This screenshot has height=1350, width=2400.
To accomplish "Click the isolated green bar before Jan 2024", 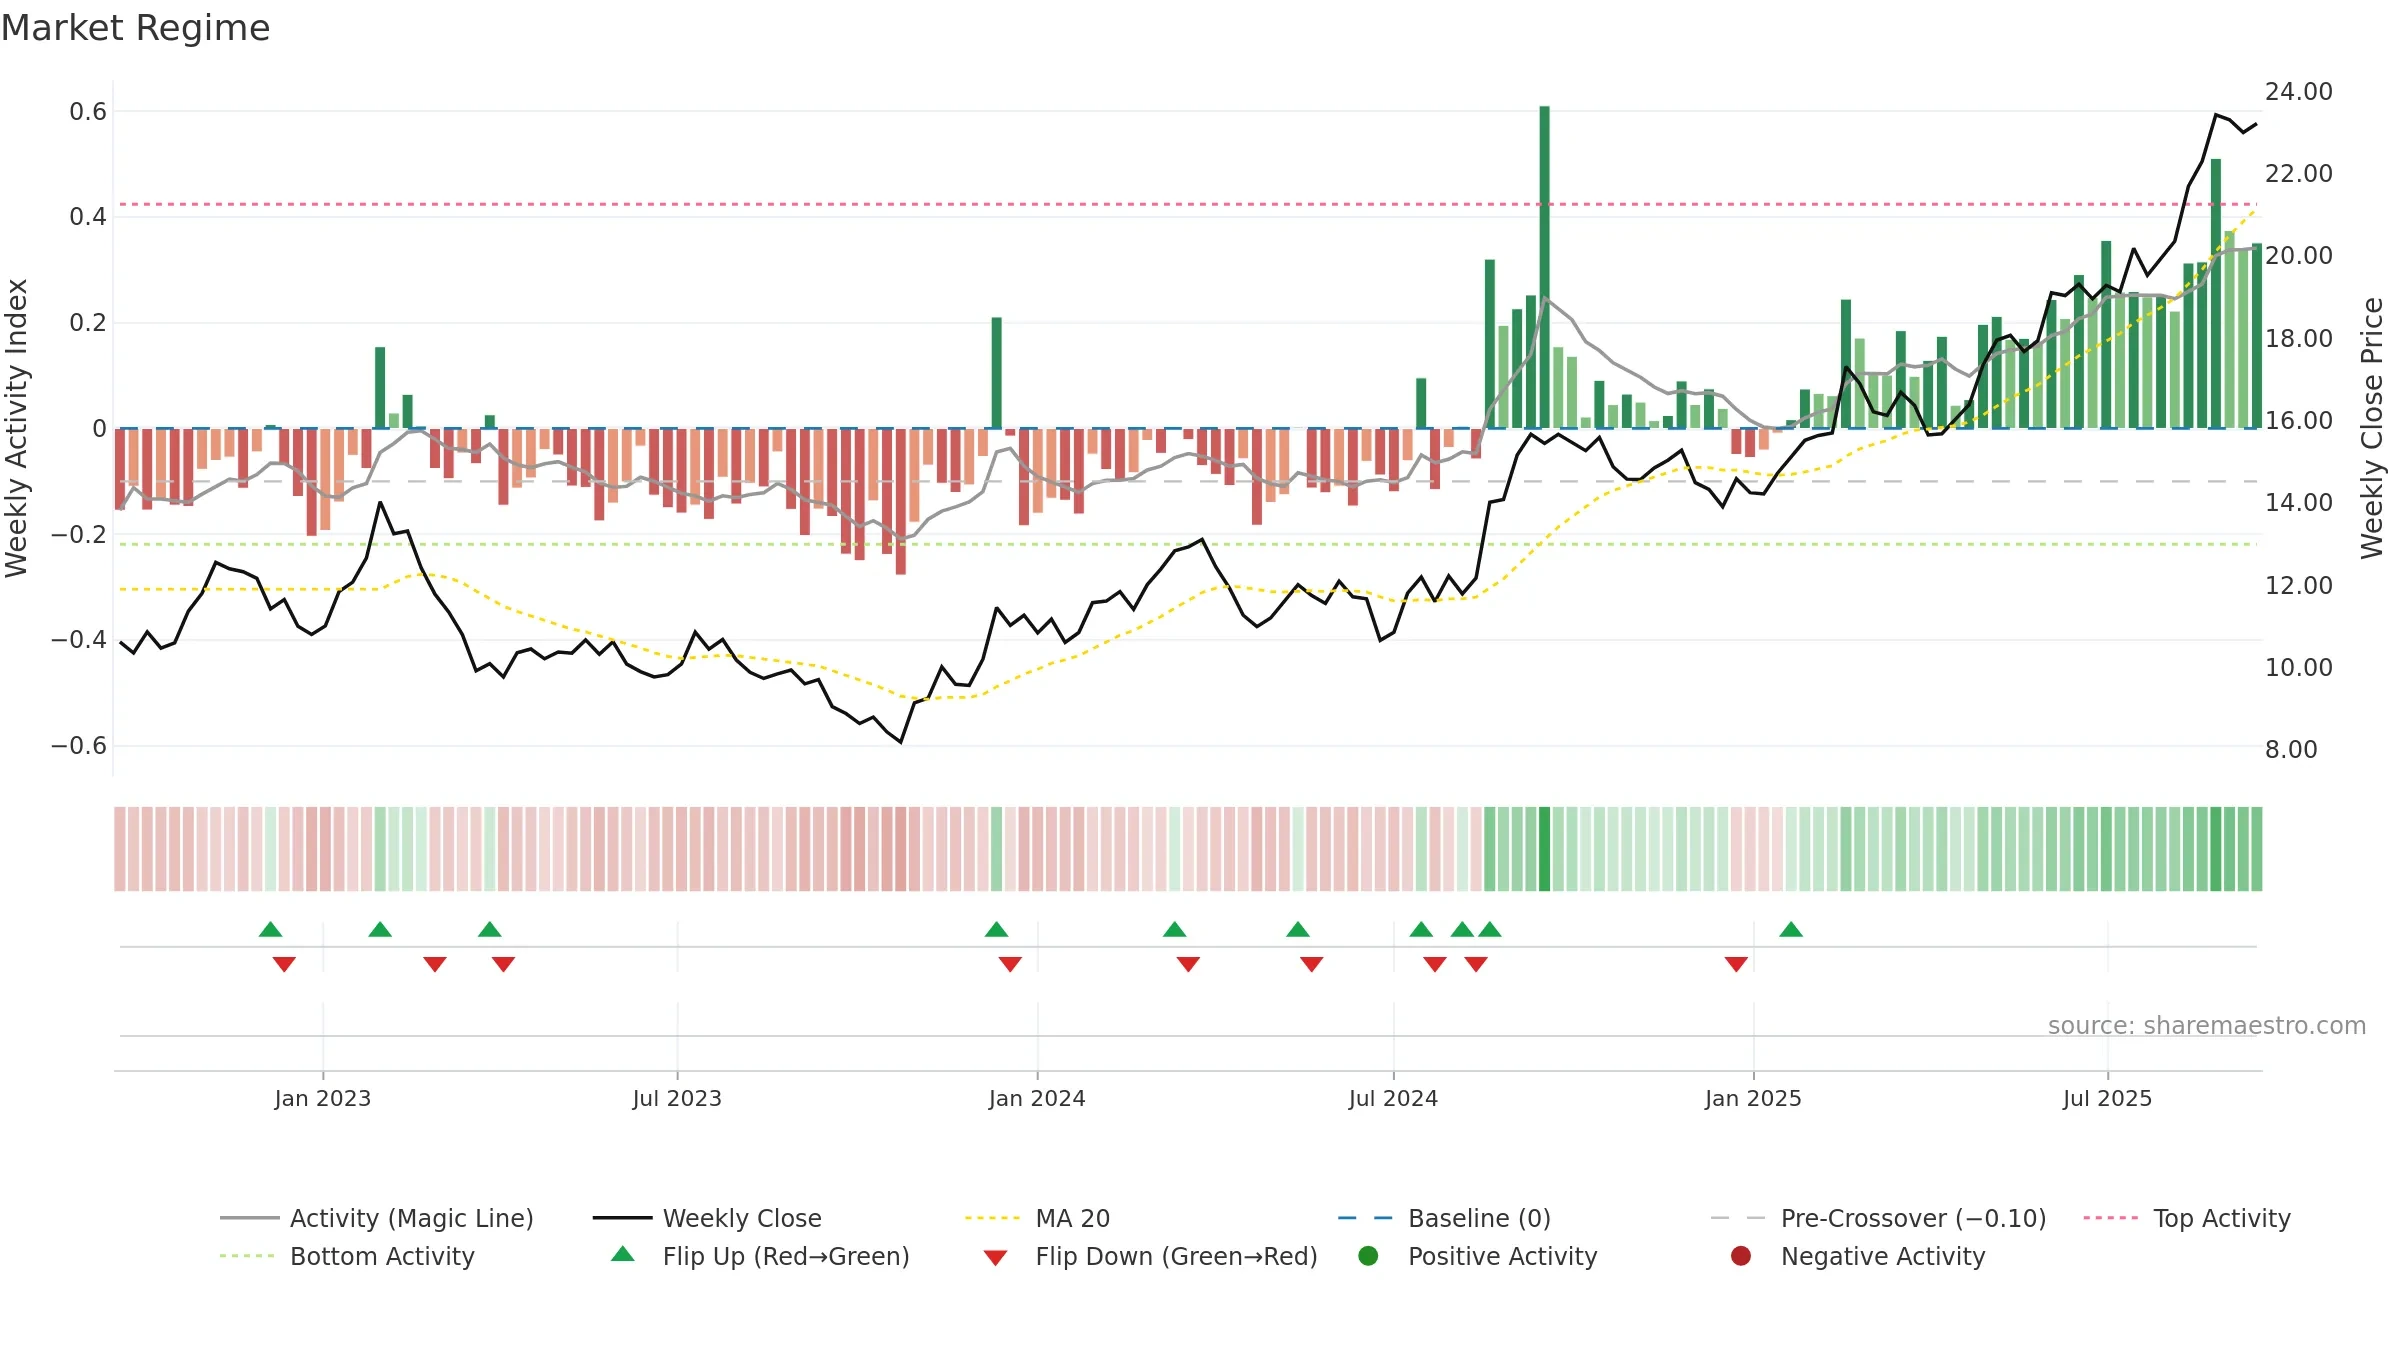I will (x=996, y=373).
